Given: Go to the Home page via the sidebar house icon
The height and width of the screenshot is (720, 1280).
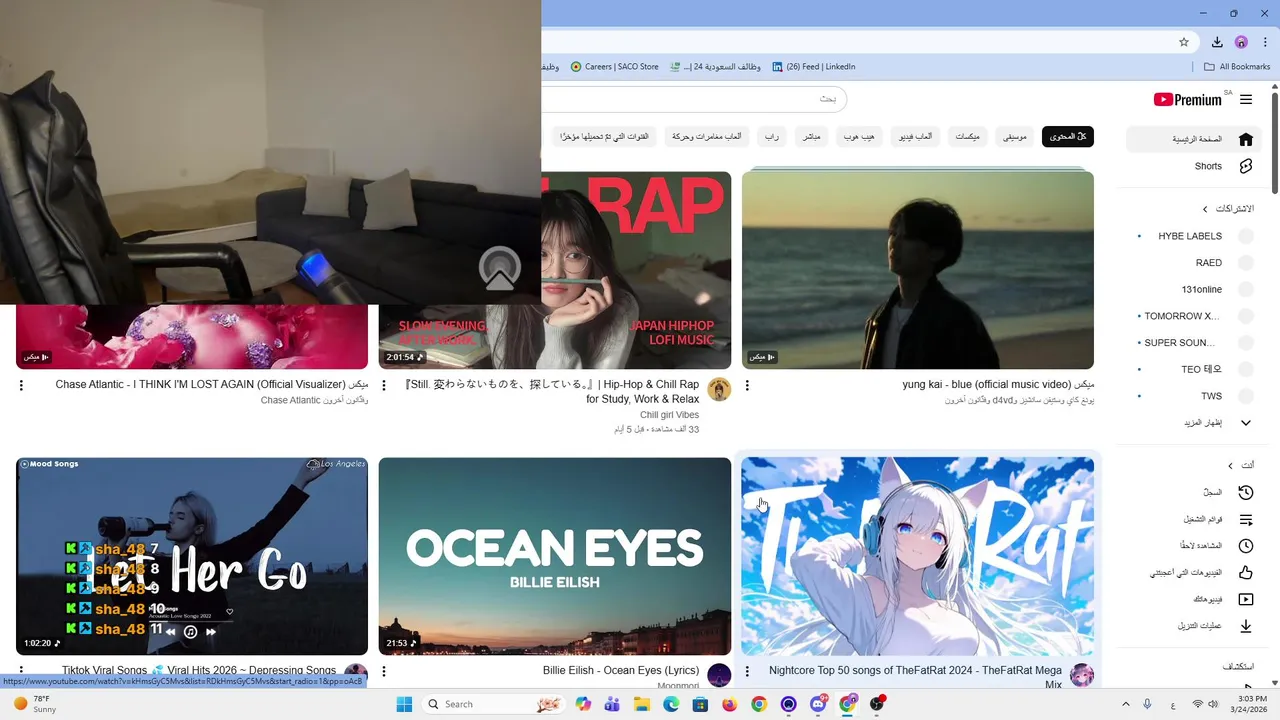Looking at the screenshot, I should pos(1245,139).
